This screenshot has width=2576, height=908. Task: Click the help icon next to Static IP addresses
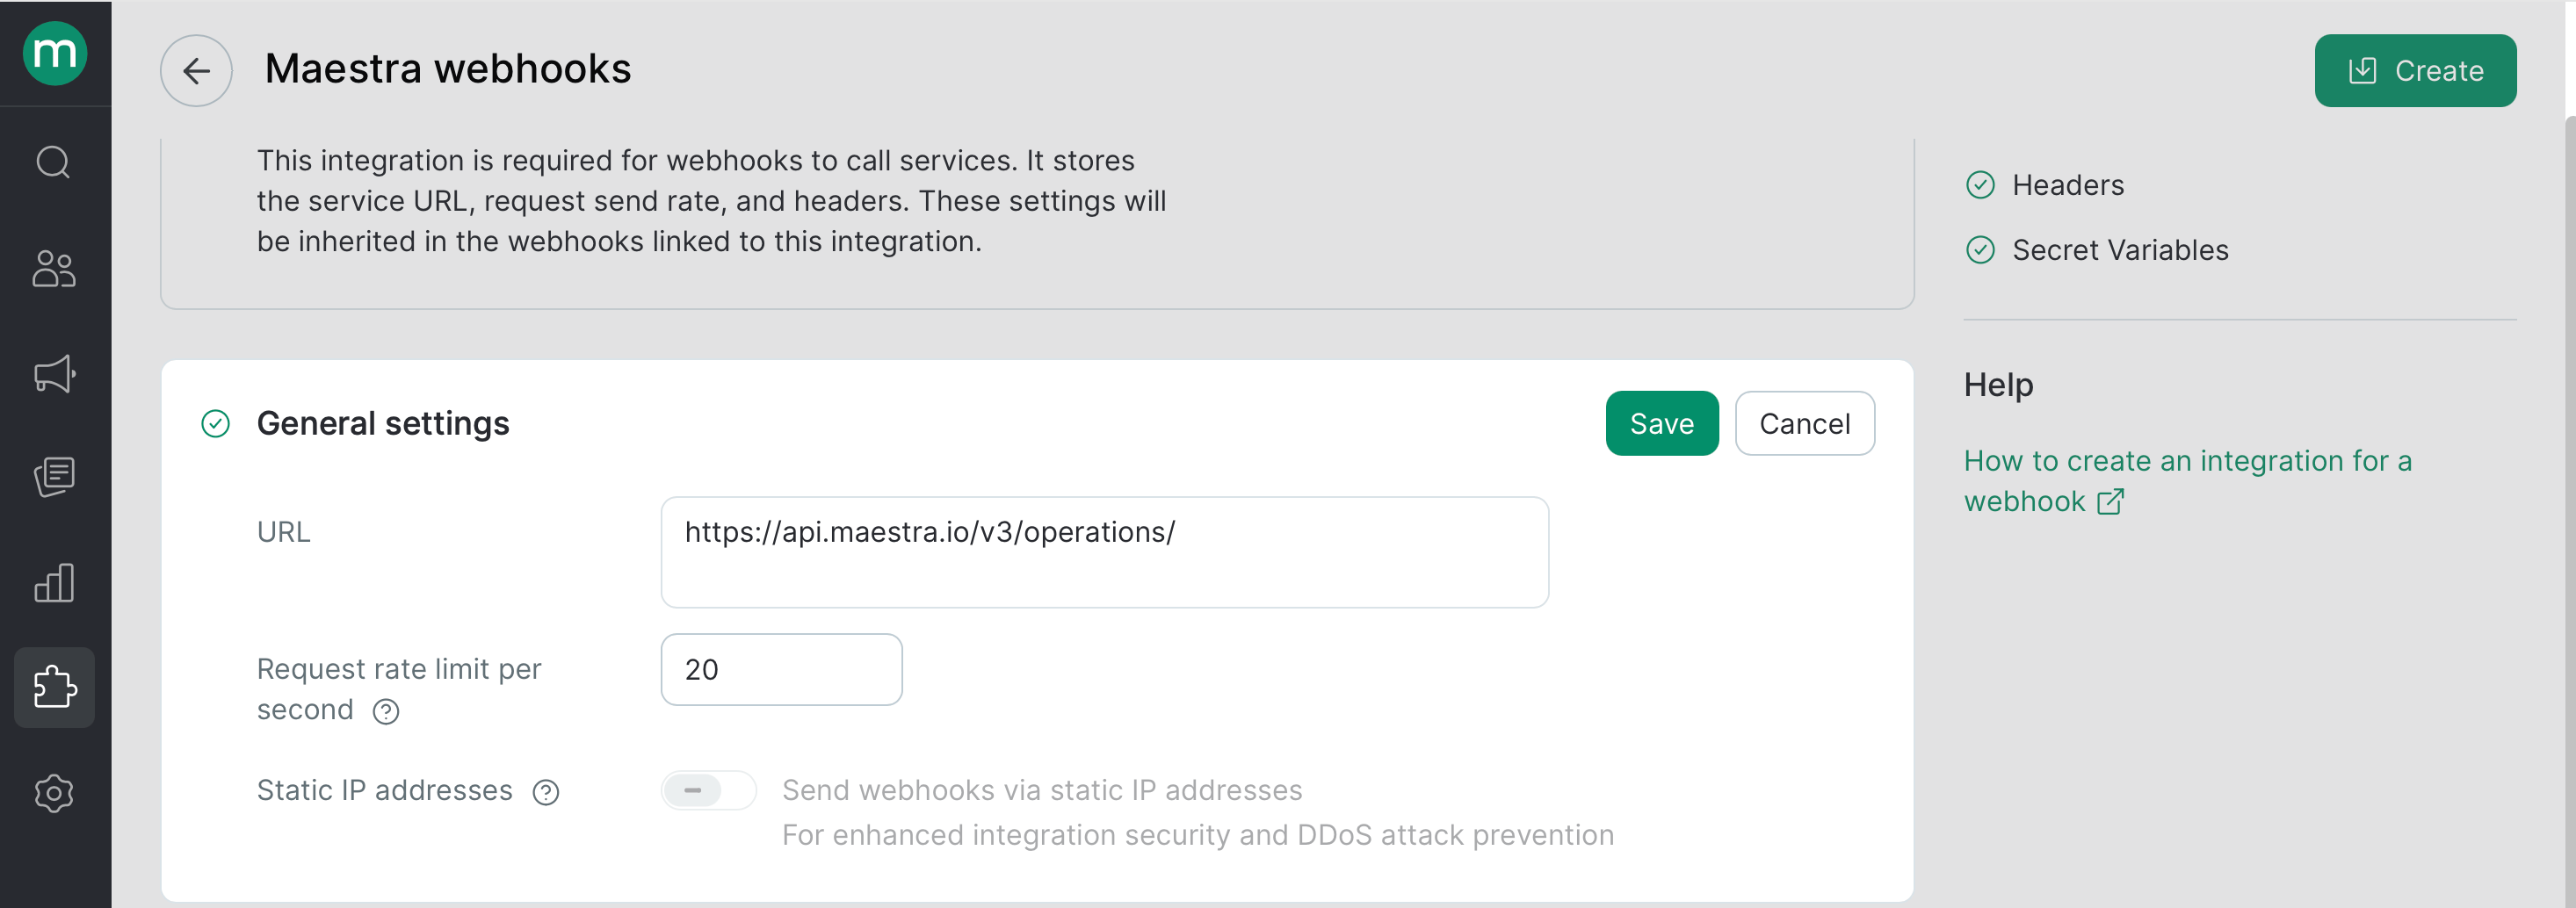pyautogui.click(x=546, y=792)
